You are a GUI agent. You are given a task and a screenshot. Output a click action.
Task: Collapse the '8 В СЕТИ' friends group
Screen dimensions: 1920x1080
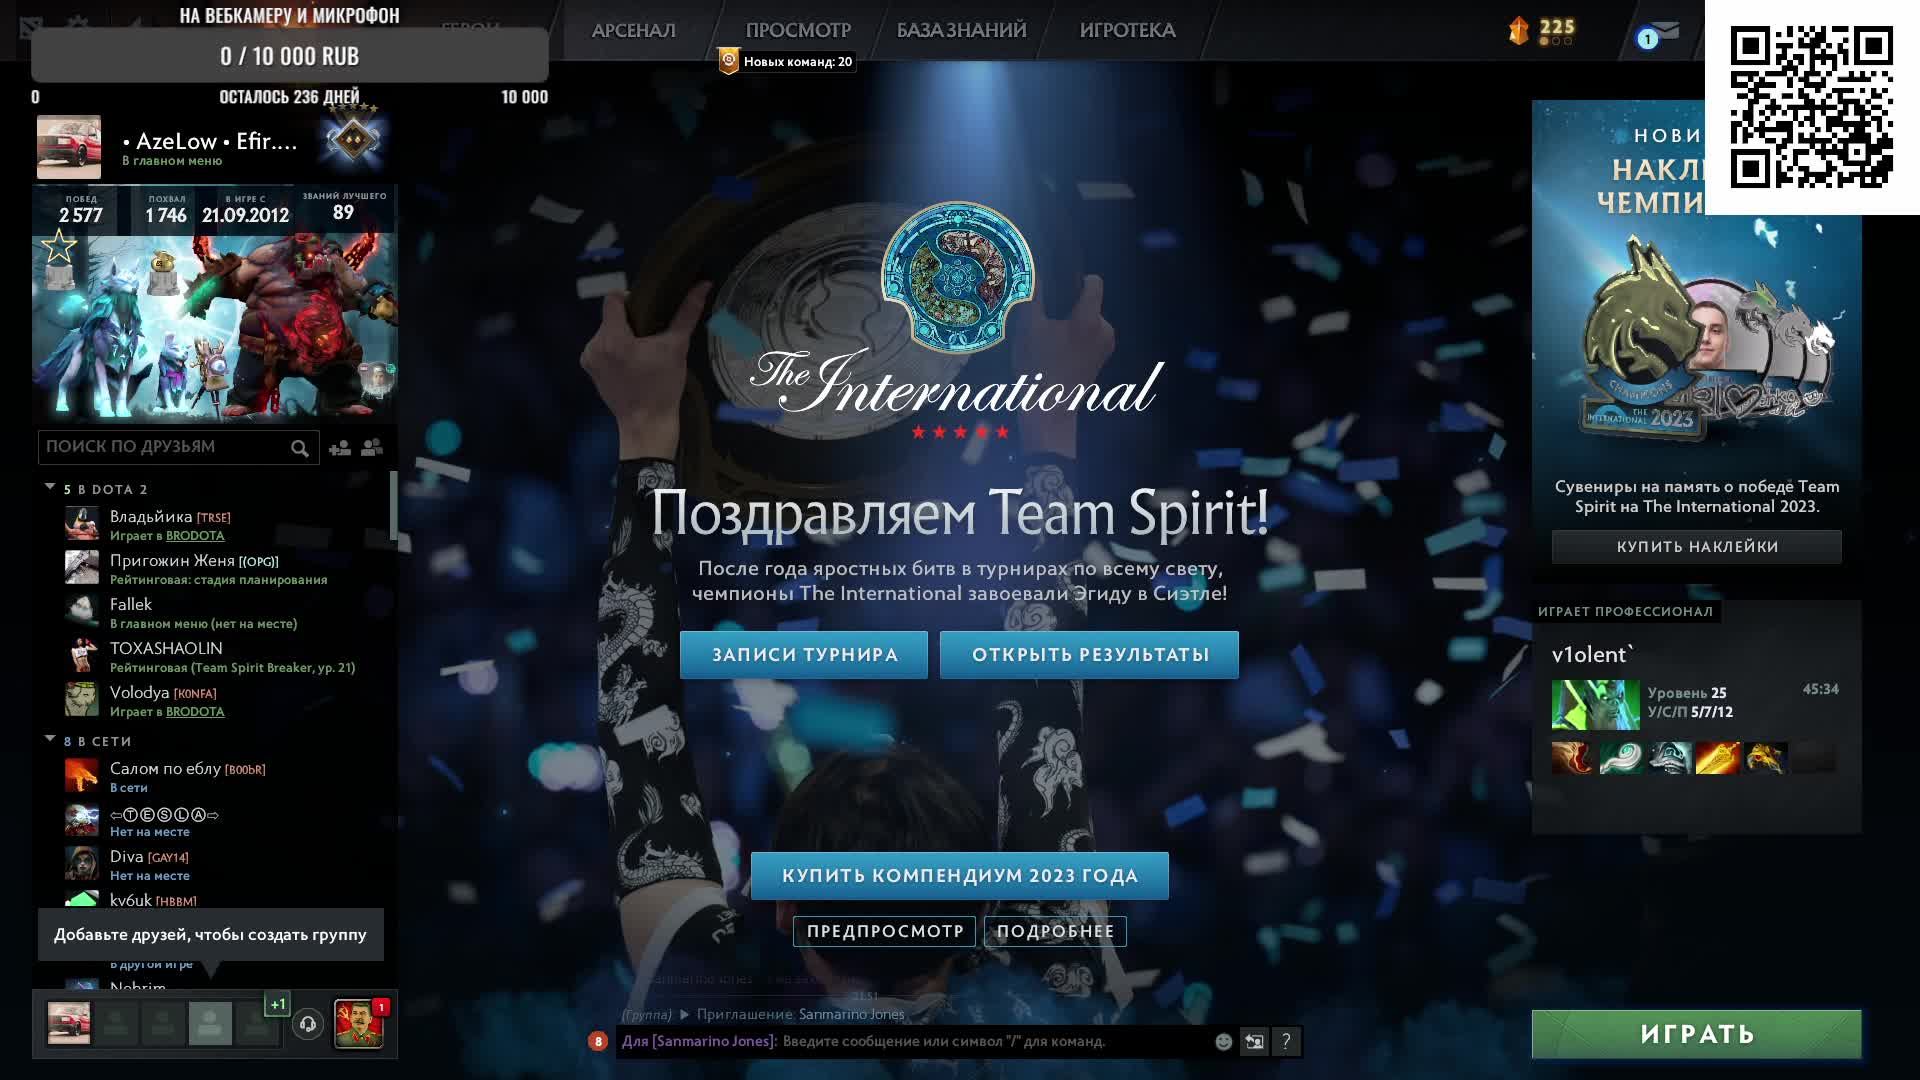[50, 739]
